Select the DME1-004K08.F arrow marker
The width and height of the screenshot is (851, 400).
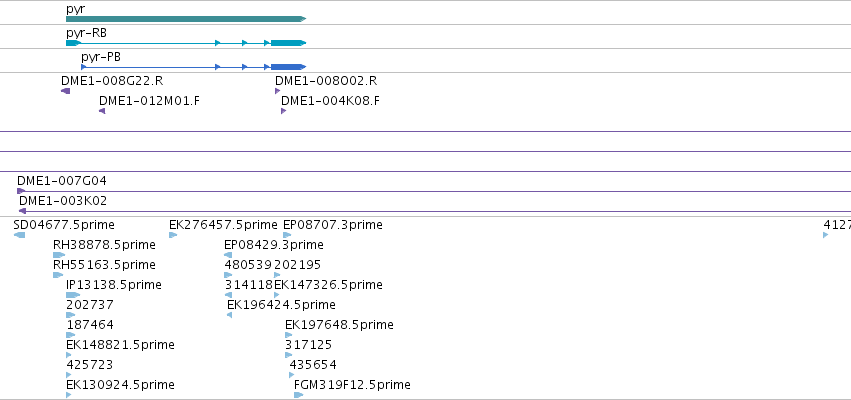click(283, 111)
